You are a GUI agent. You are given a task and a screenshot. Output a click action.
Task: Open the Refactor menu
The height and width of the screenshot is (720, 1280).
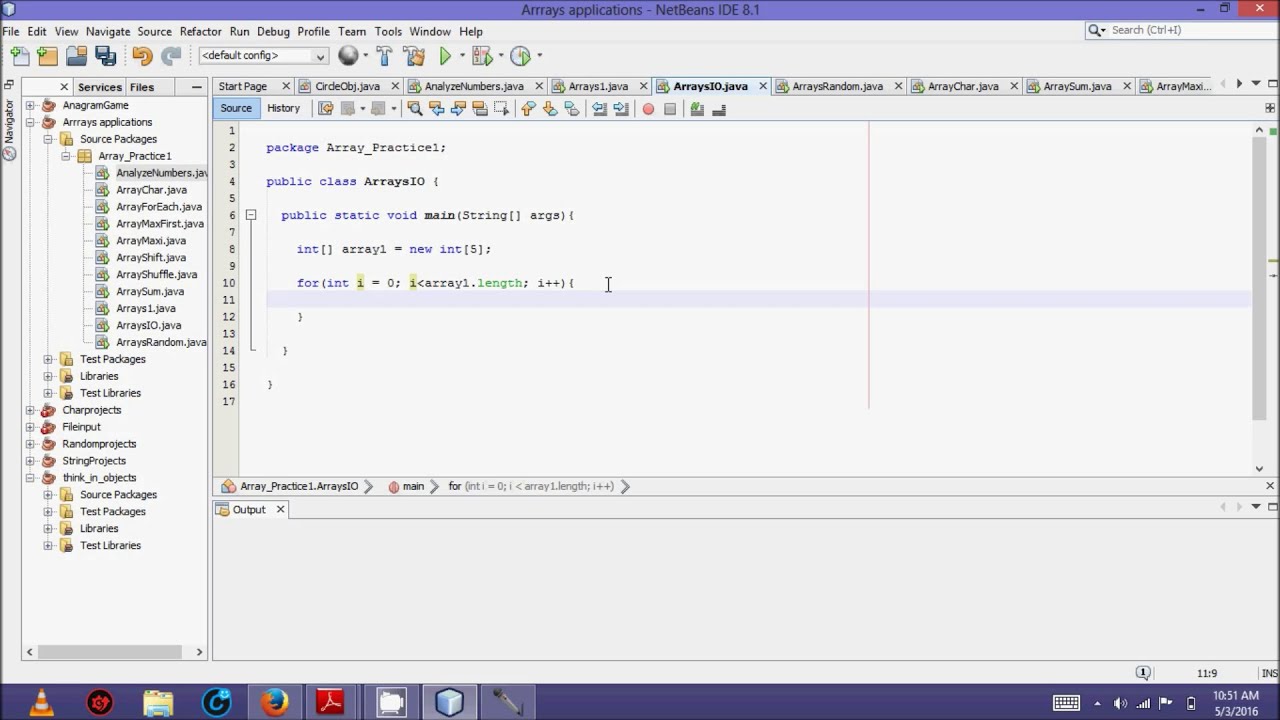[x=201, y=31]
